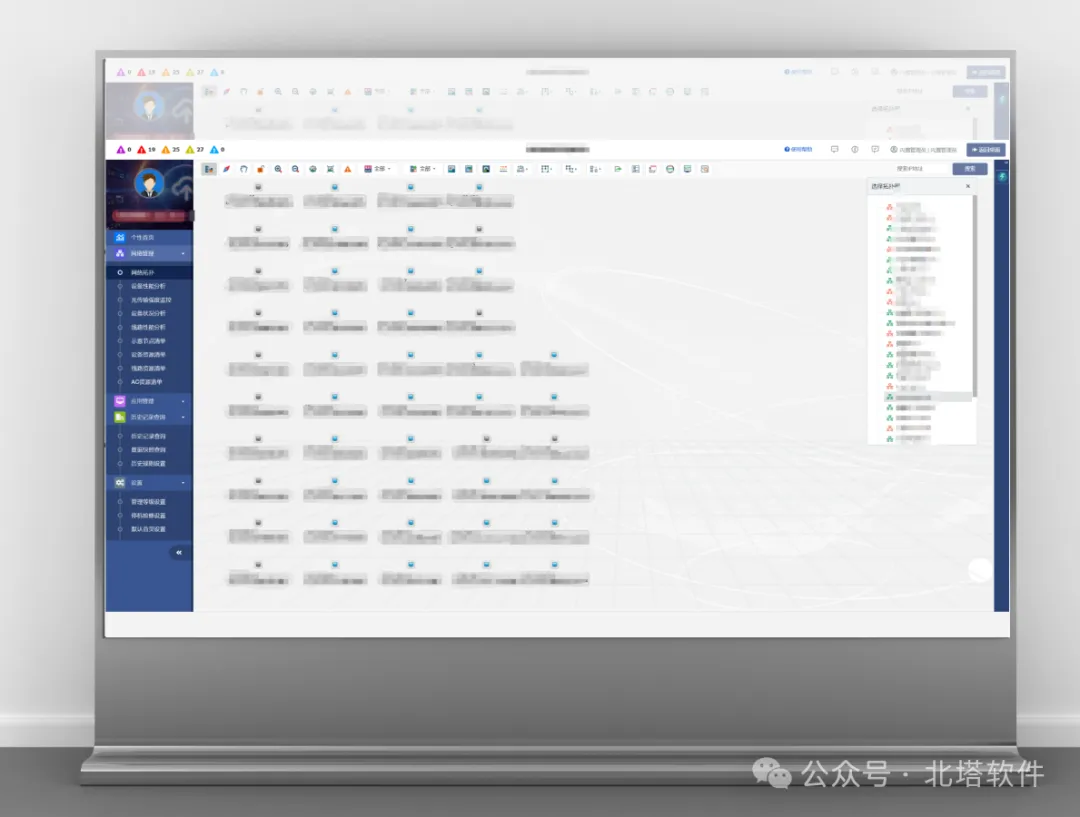Open the 全部 dropdown with red-blue icon
Screen dimensions: 1080x817
(377, 169)
